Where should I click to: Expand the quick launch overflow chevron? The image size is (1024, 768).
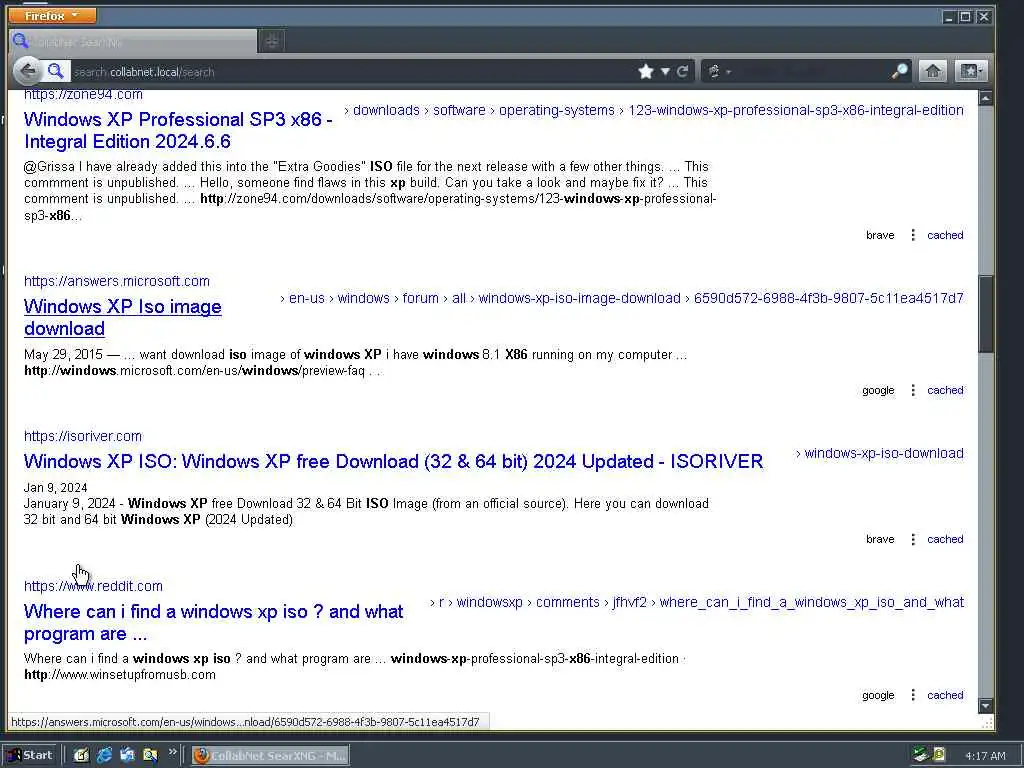172,752
